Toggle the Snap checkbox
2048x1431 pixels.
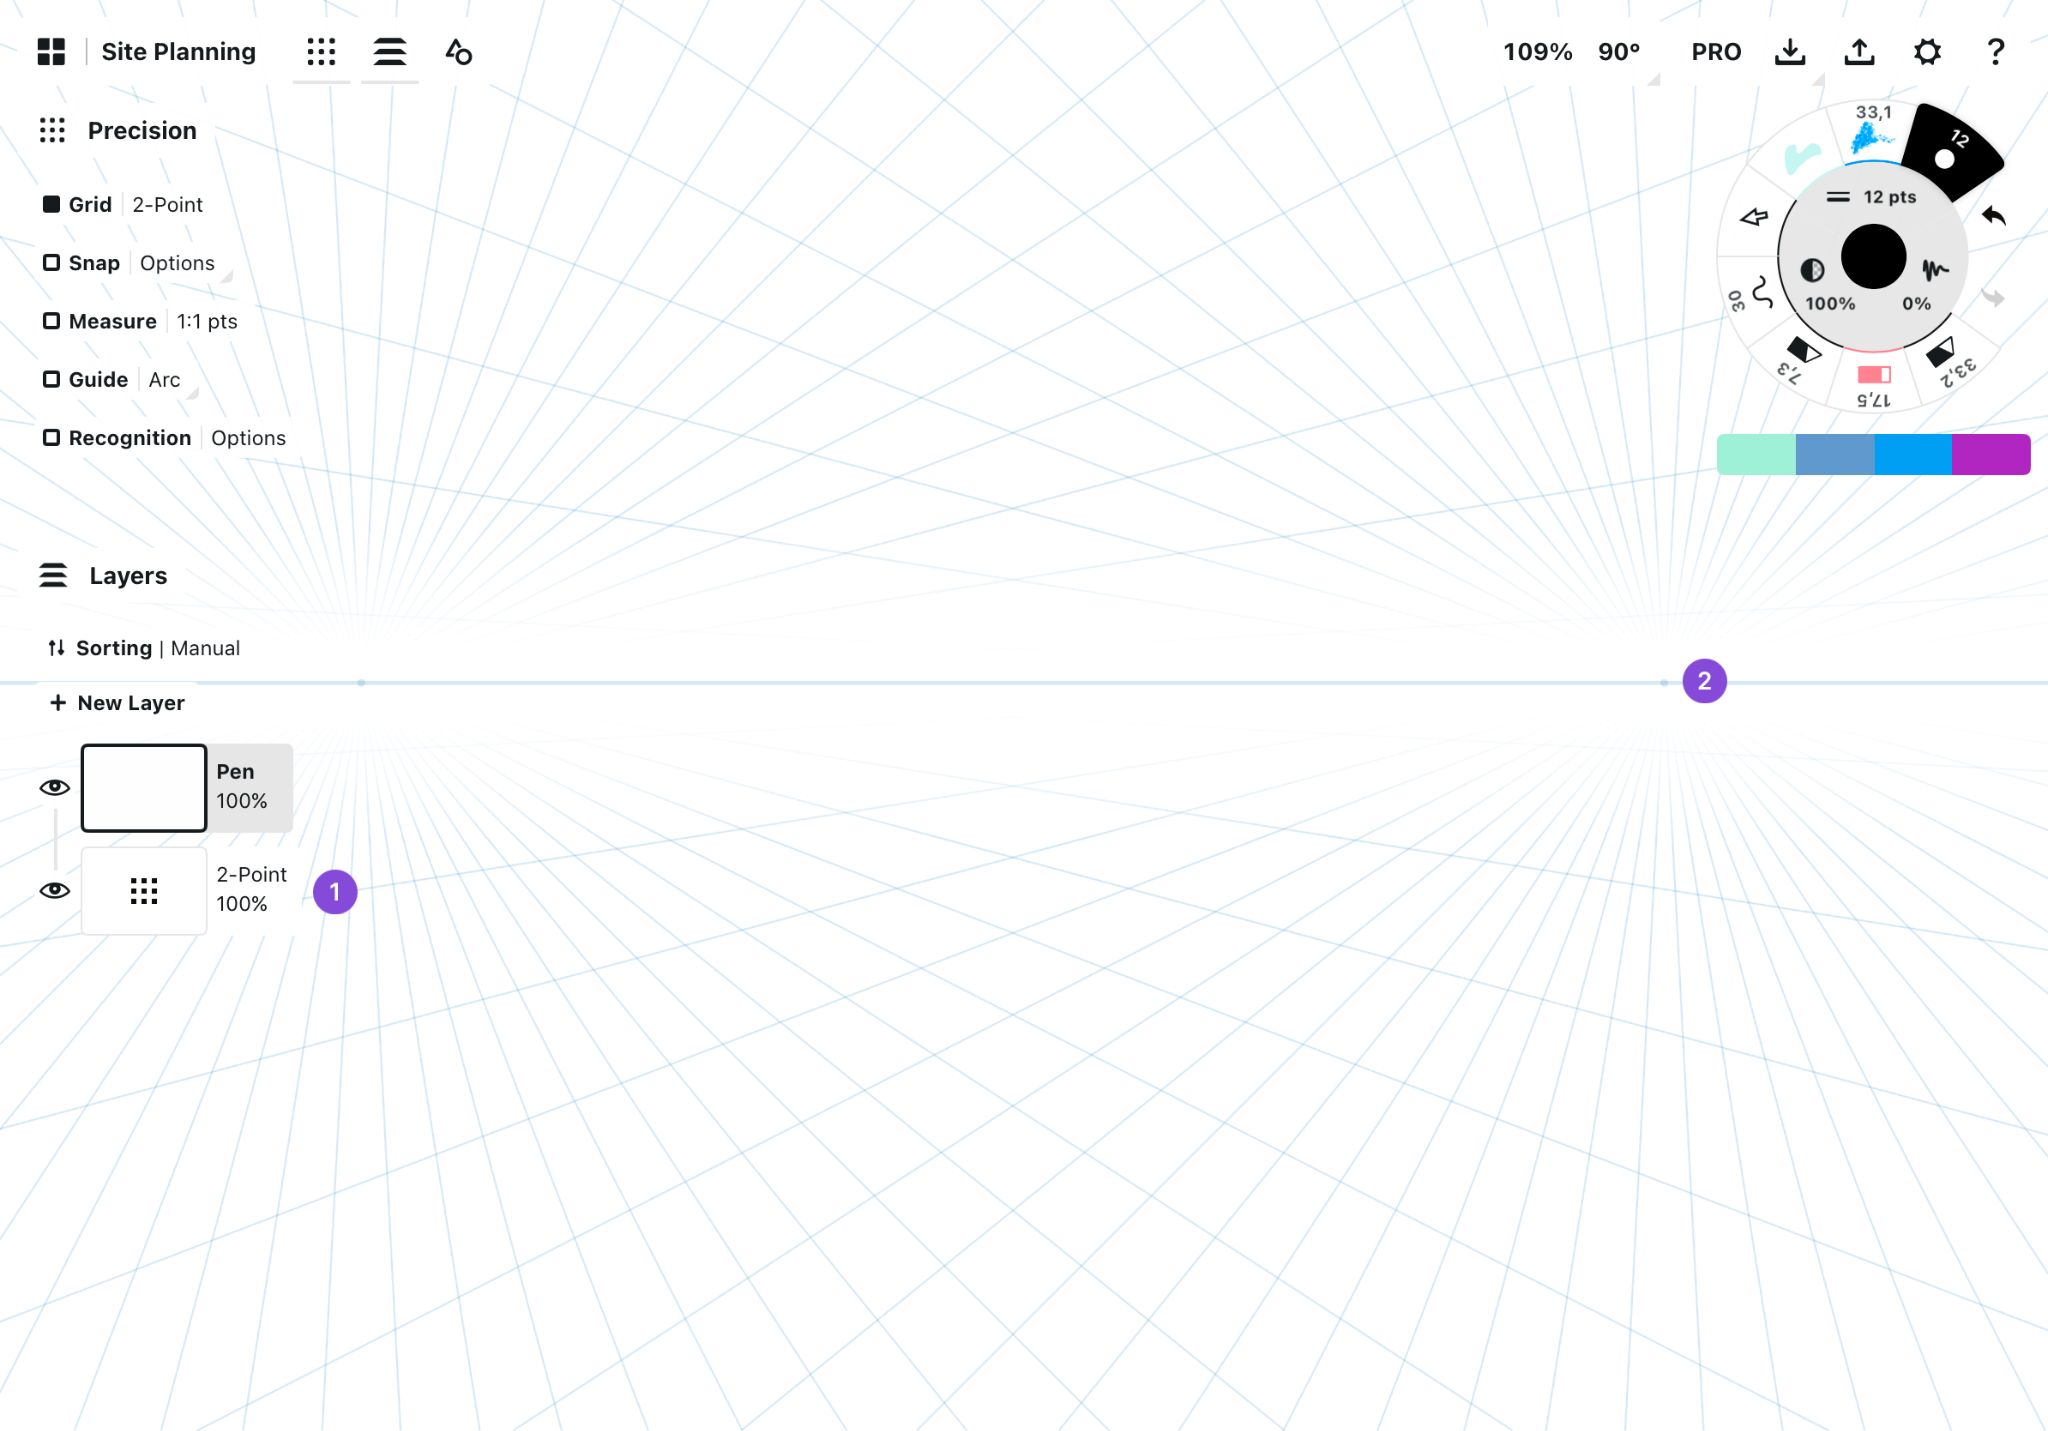click(51, 262)
